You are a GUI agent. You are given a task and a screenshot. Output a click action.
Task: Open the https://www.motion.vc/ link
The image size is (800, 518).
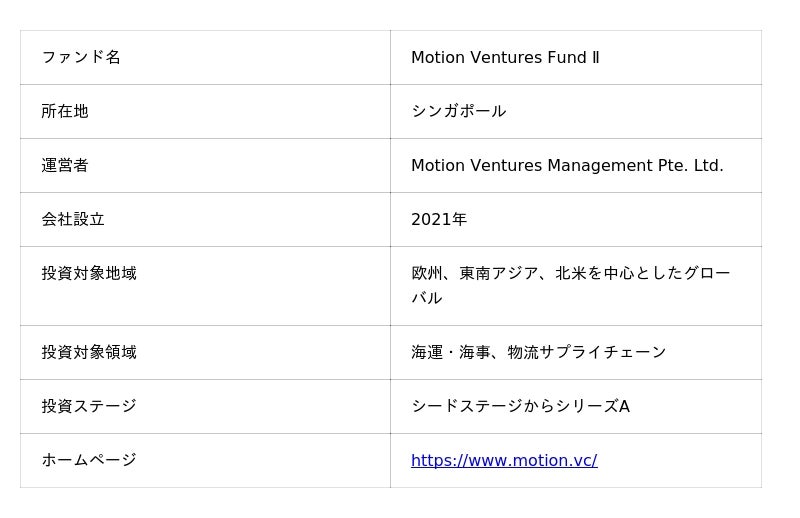click(x=504, y=460)
